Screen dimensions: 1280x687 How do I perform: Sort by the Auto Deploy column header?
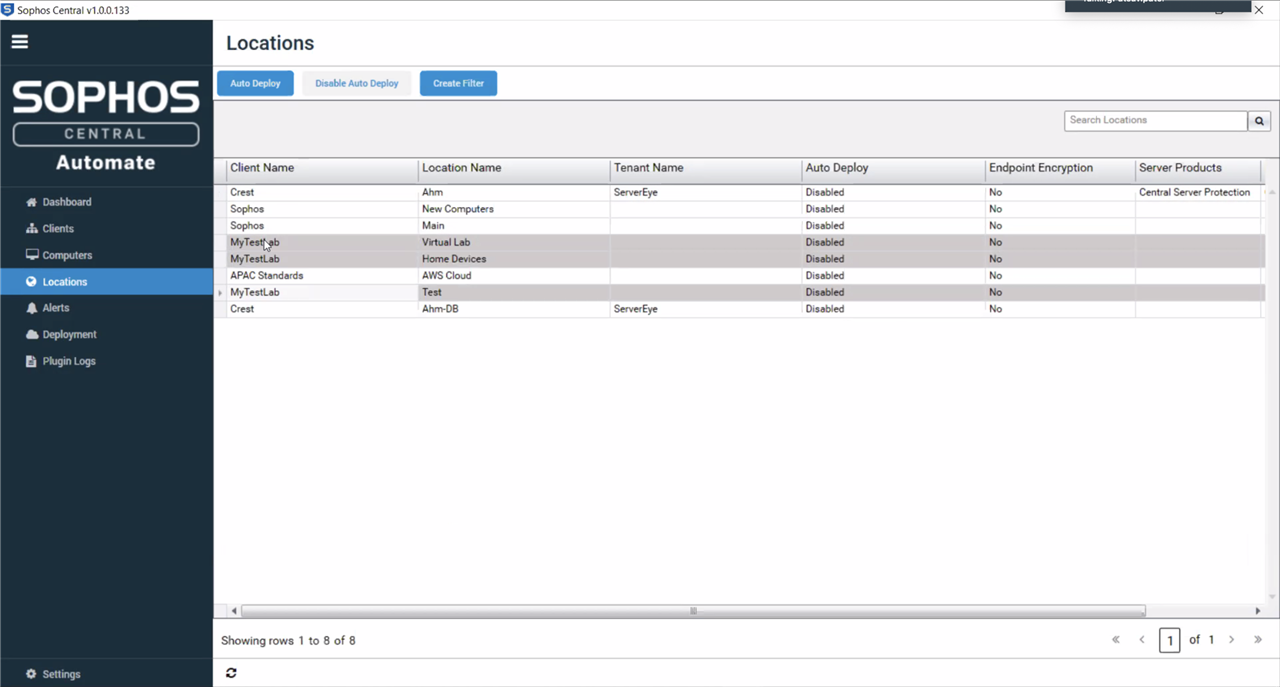(x=894, y=169)
